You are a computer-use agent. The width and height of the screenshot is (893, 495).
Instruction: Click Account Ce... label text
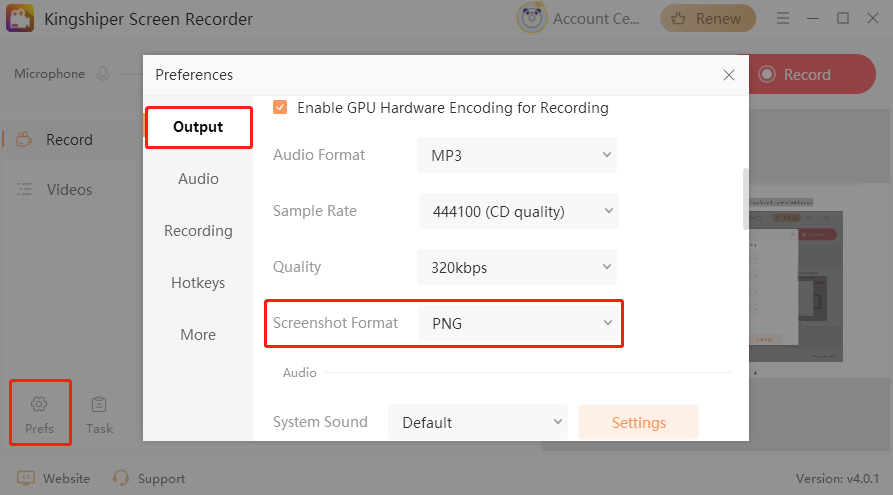[x=596, y=19]
